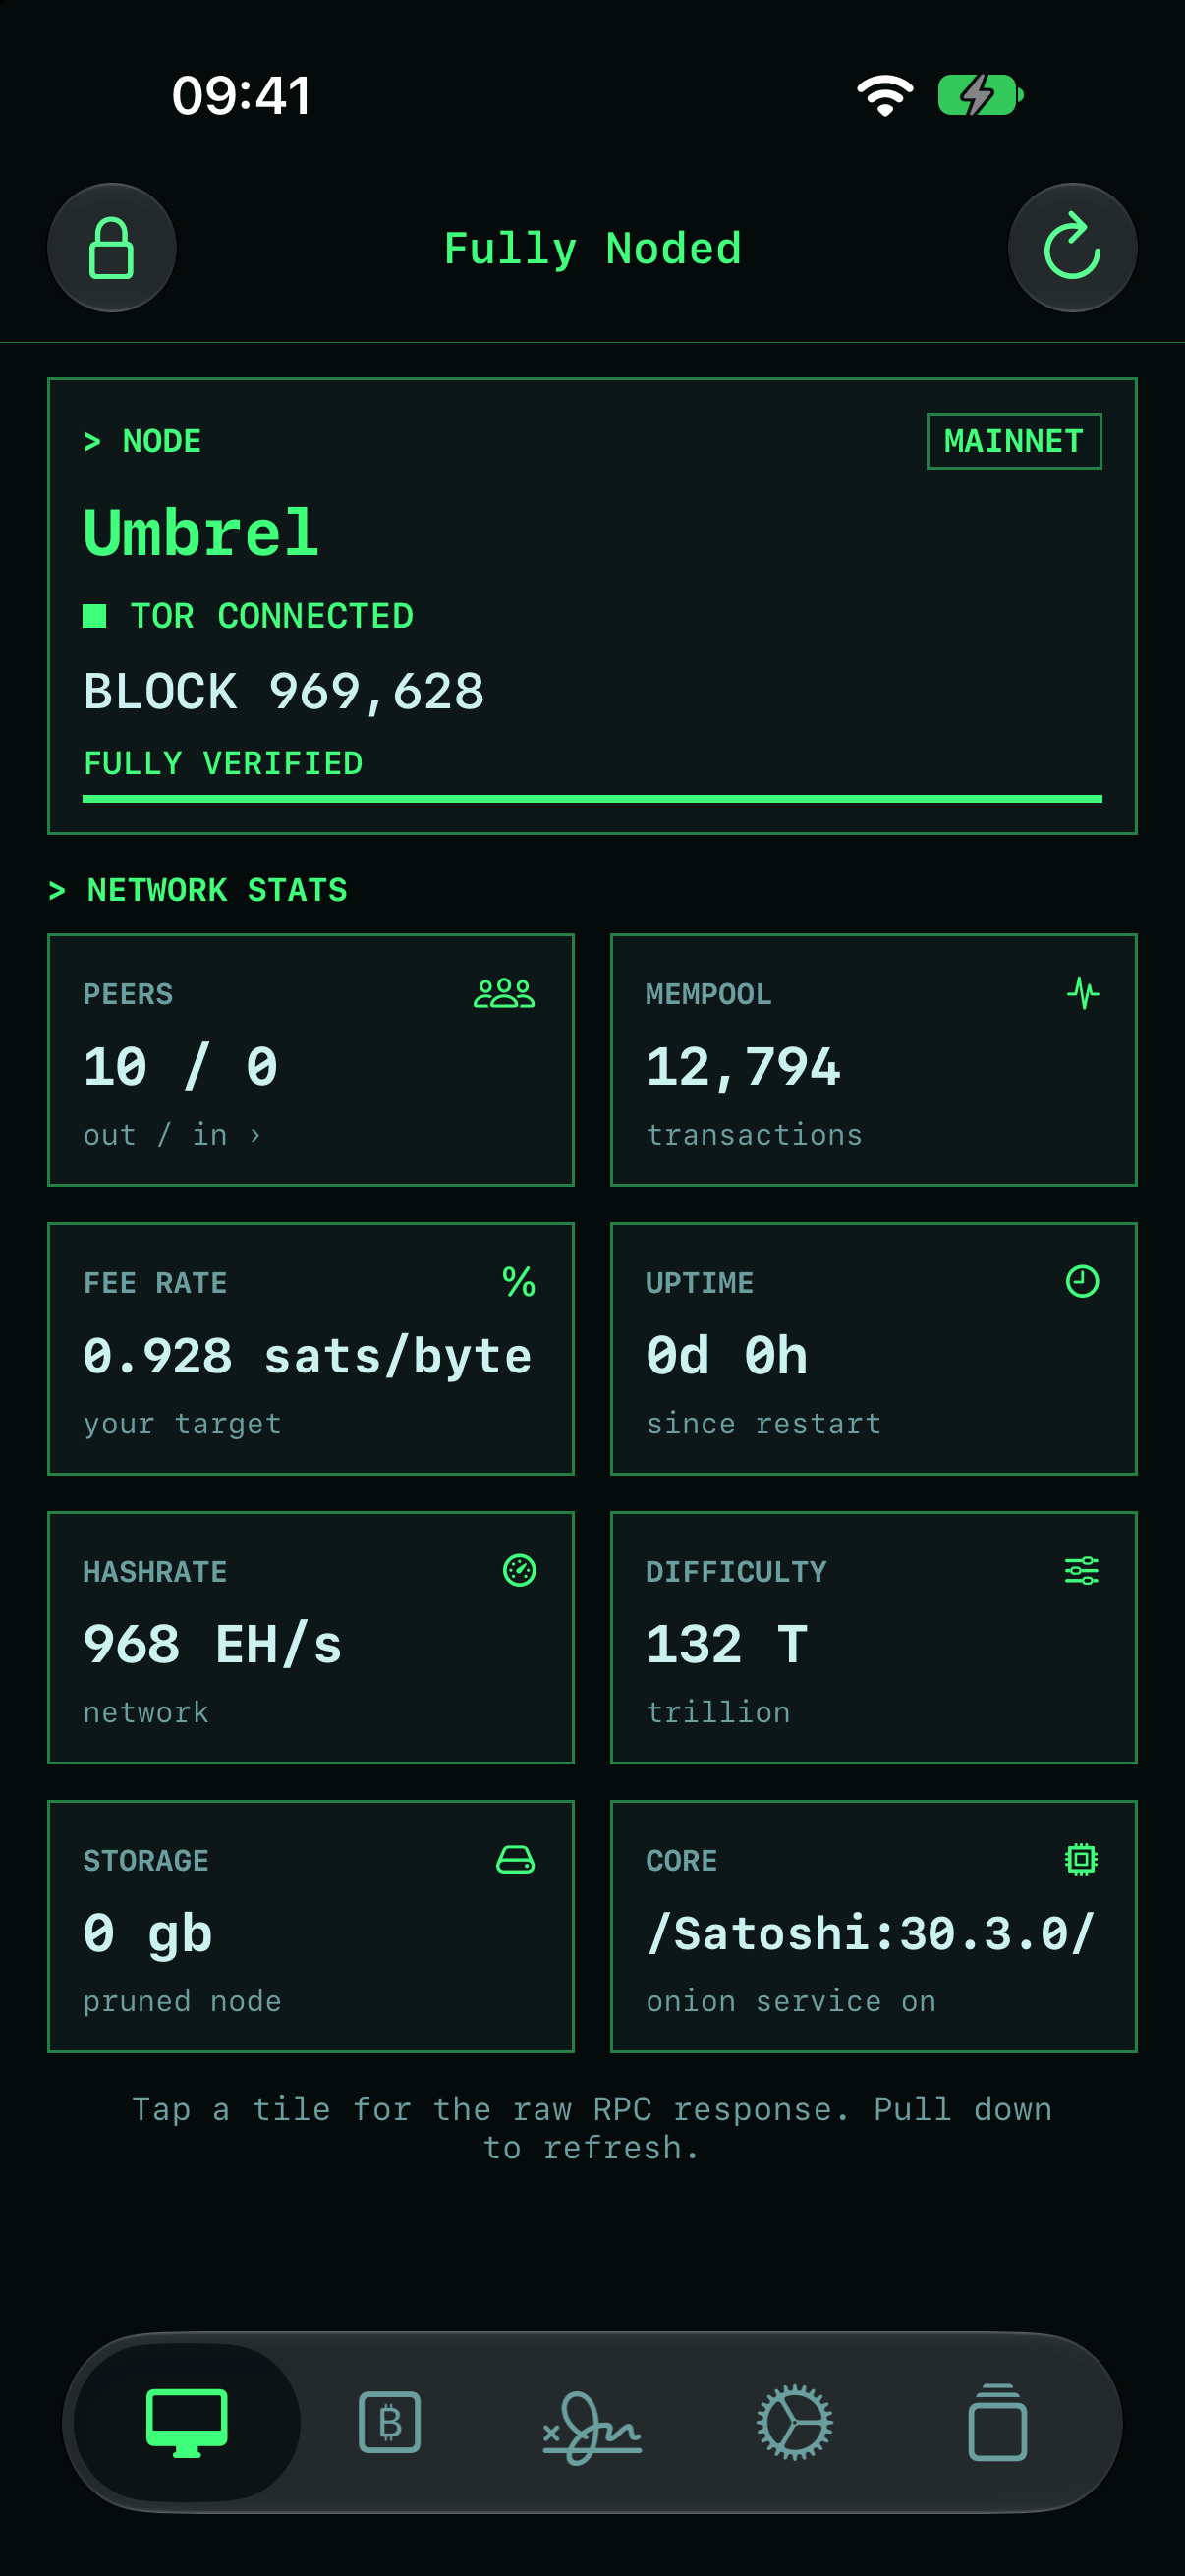Tap the difficulty sliders icon
This screenshot has height=2576, width=1185.
point(1082,1570)
